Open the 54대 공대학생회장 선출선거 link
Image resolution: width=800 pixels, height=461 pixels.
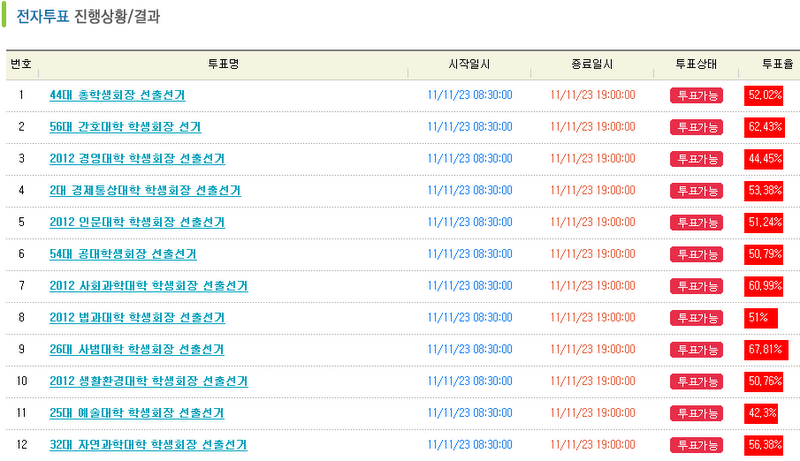(123, 254)
